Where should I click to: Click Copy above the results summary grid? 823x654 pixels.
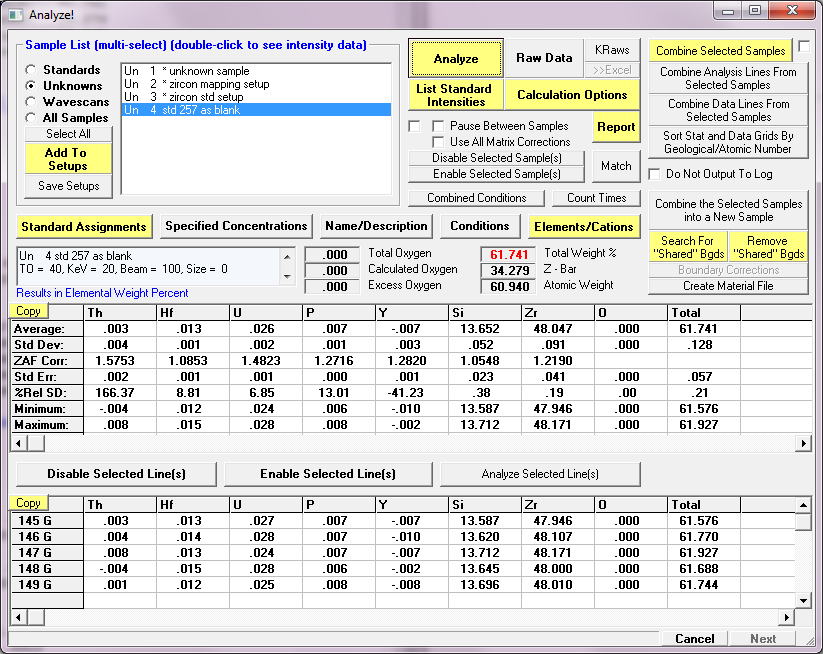[28, 311]
